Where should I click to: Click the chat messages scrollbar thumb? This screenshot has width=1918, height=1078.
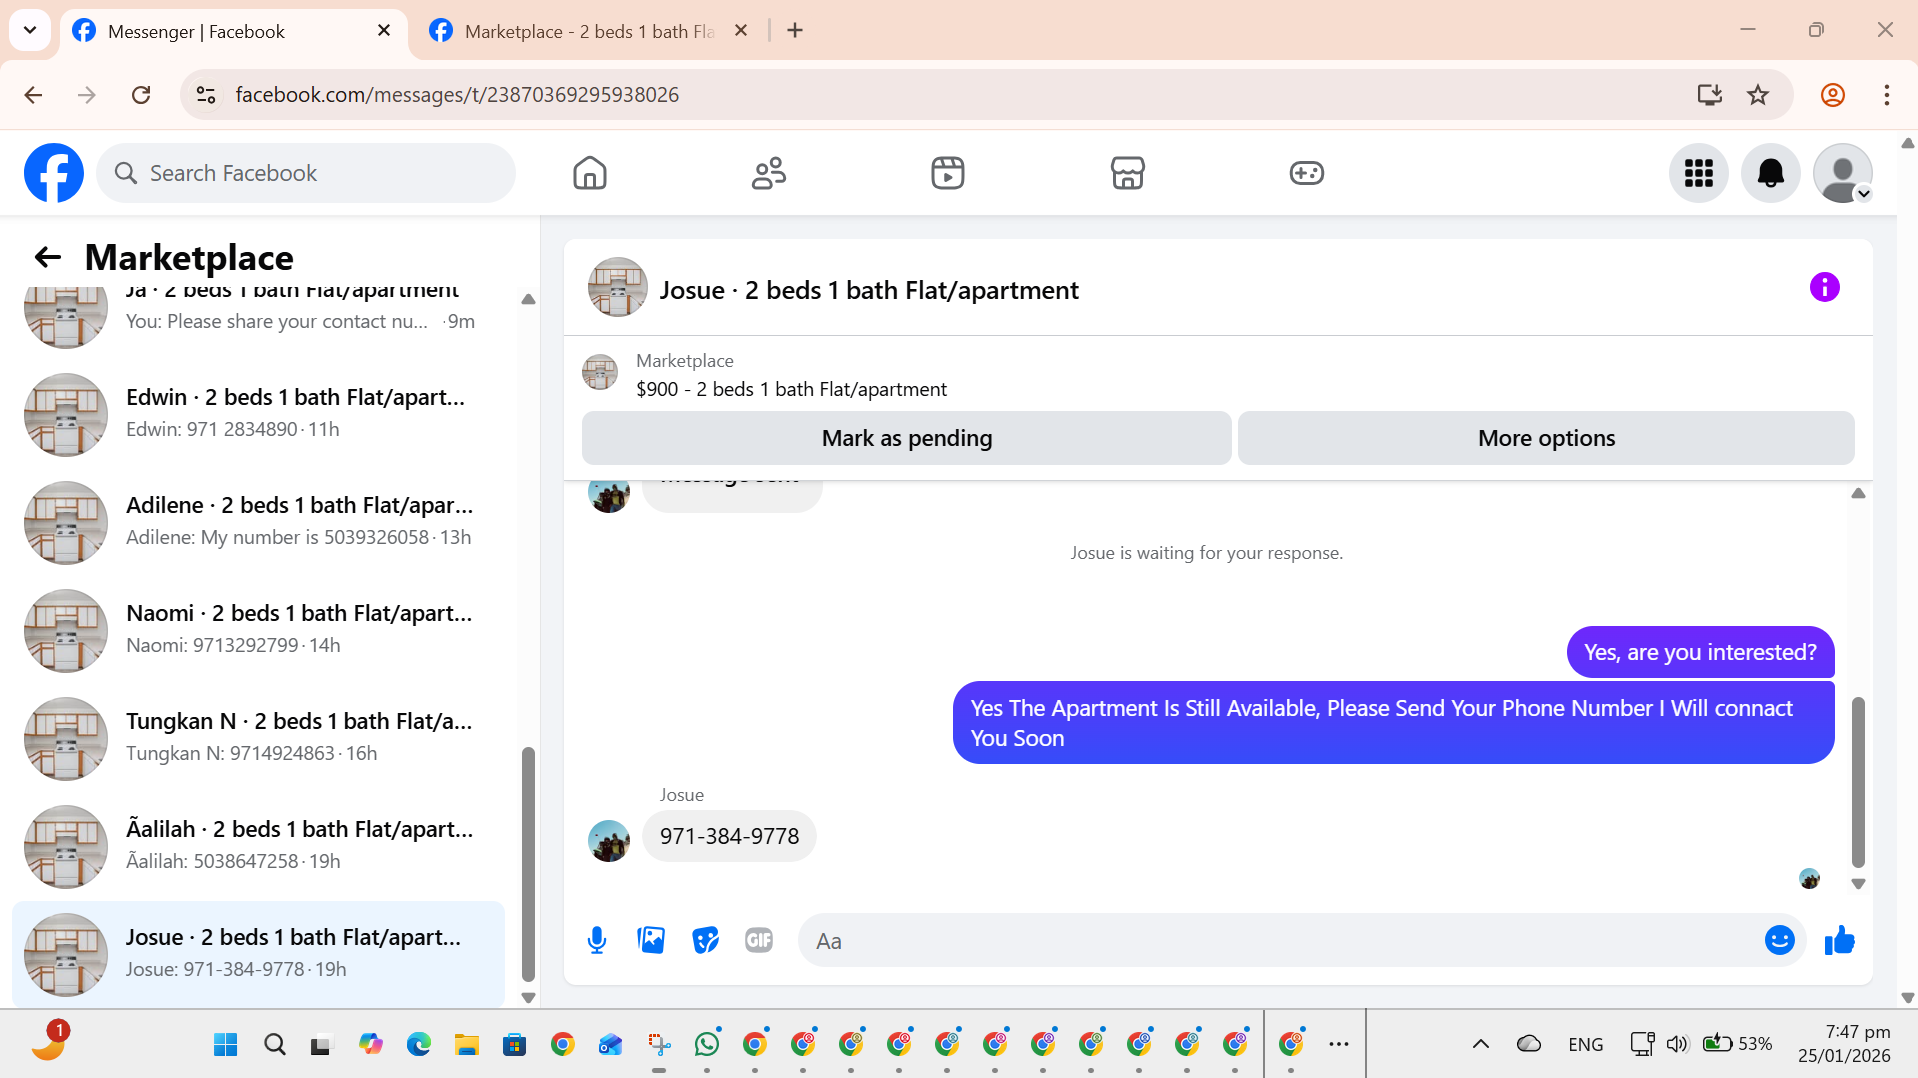[x=1858, y=781]
